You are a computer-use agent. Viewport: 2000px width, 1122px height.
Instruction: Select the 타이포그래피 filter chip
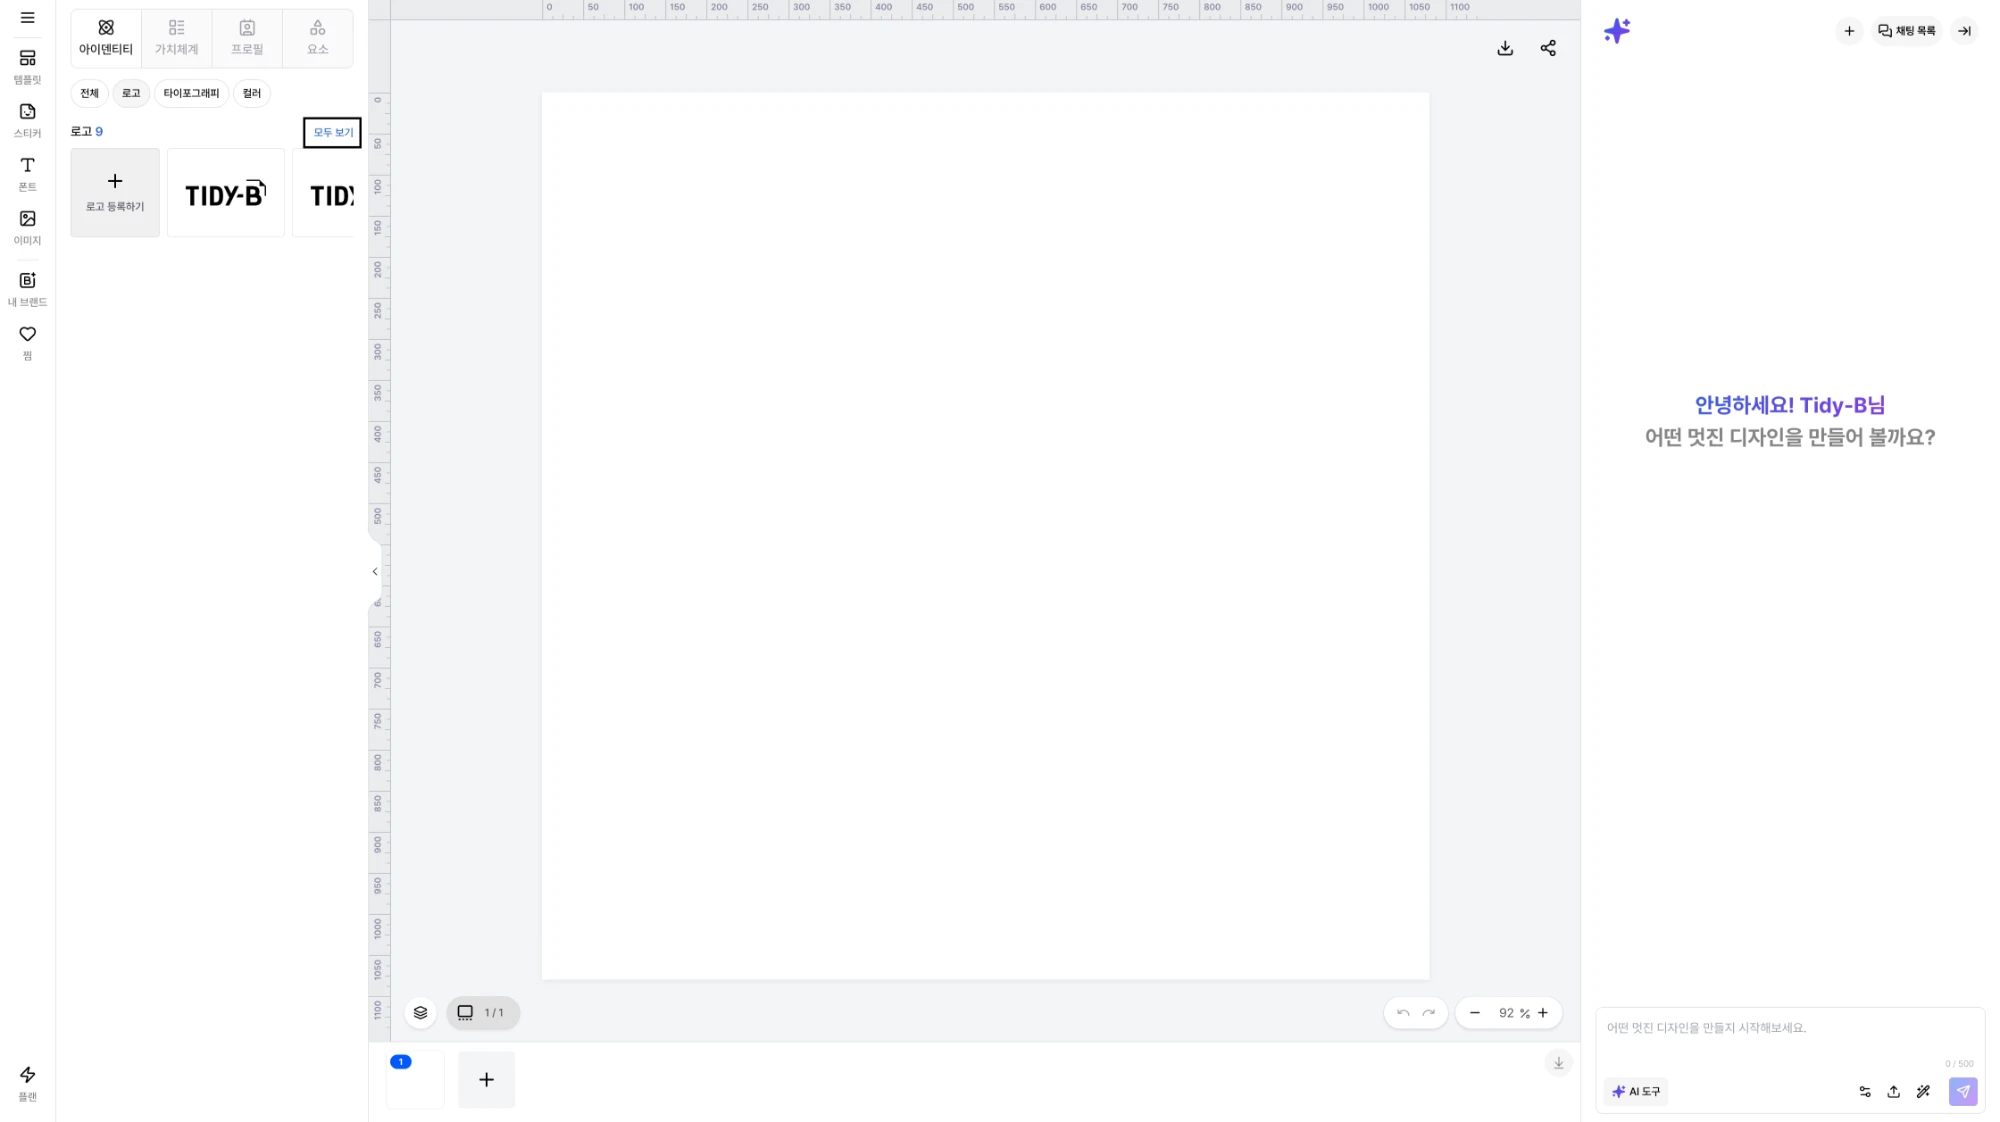click(191, 93)
